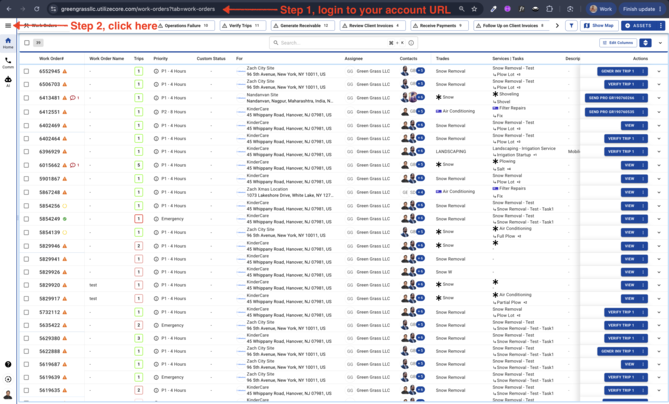The height and width of the screenshot is (404, 669).
Task: Click the green status dot on order 5854249
Action: pyautogui.click(x=65, y=219)
